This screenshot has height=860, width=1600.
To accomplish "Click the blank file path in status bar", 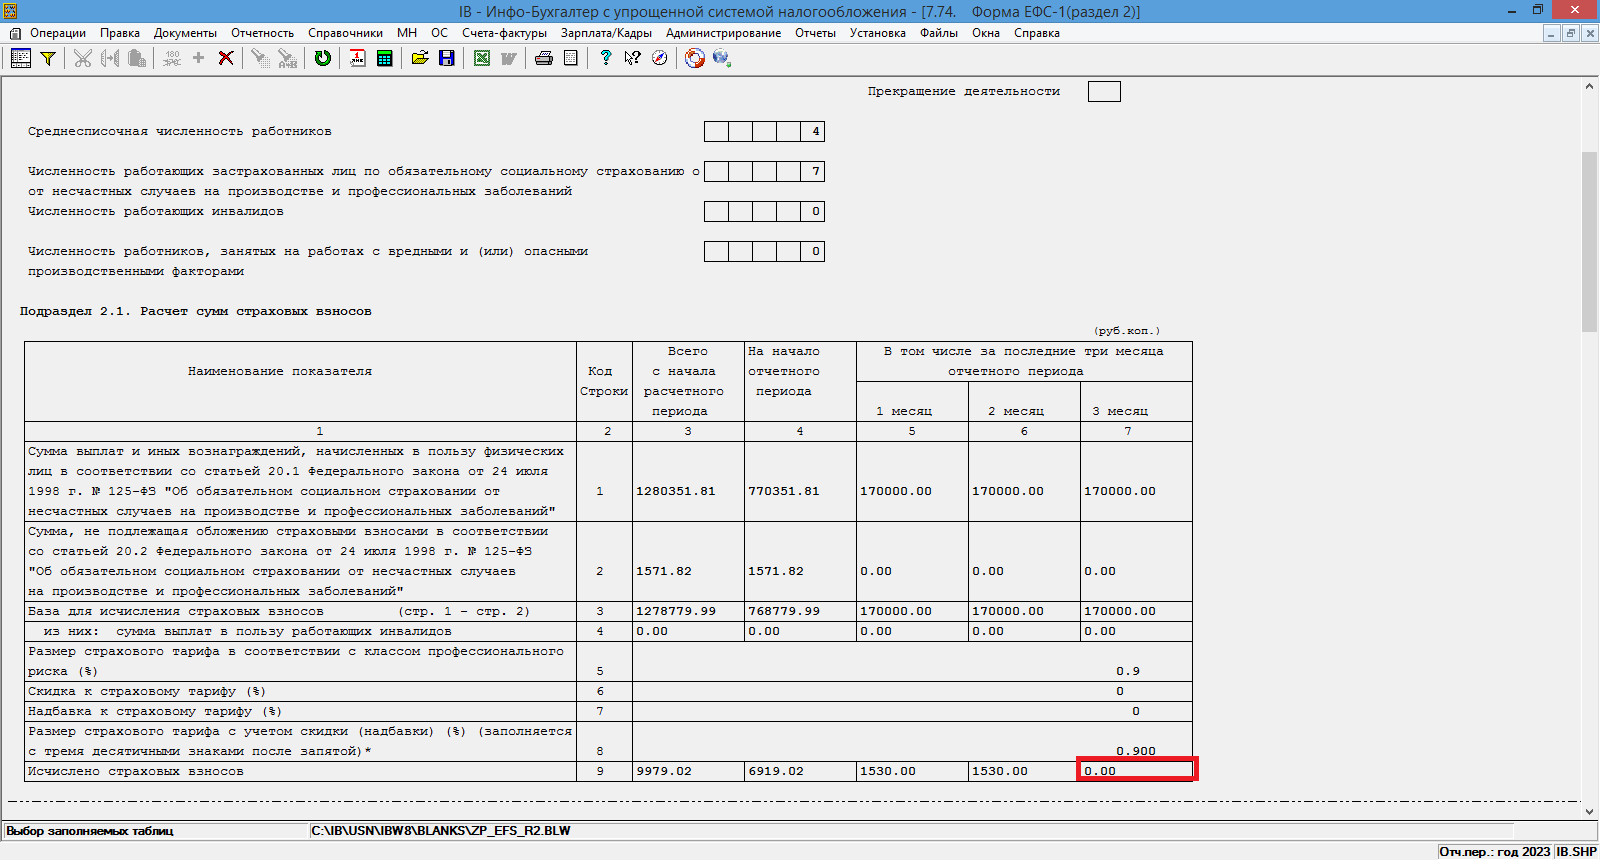I will point(441,831).
